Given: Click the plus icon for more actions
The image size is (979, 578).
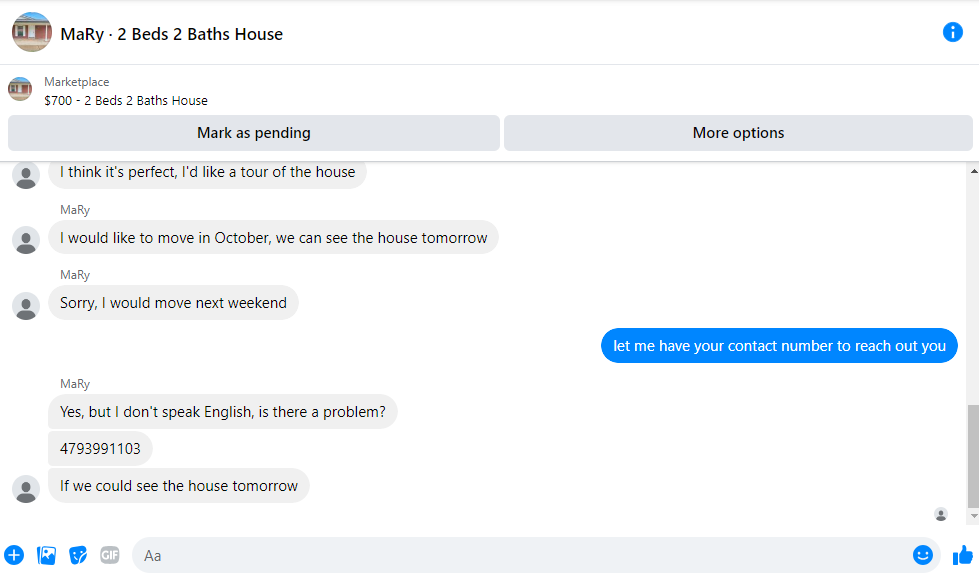Looking at the screenshot, I should click(14, 555).
